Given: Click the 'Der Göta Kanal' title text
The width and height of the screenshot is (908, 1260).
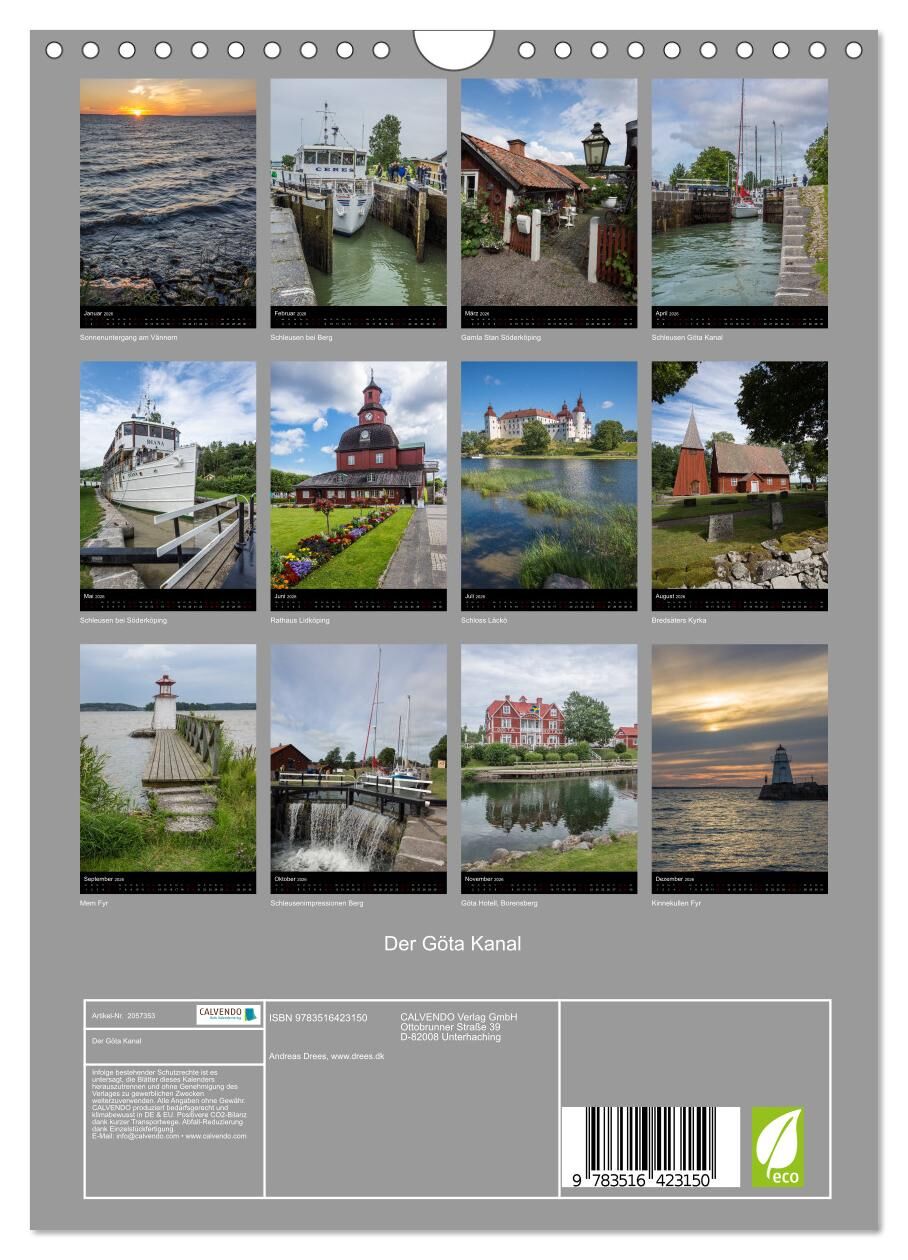Looking at the screenshot, I should coord(453,943).
